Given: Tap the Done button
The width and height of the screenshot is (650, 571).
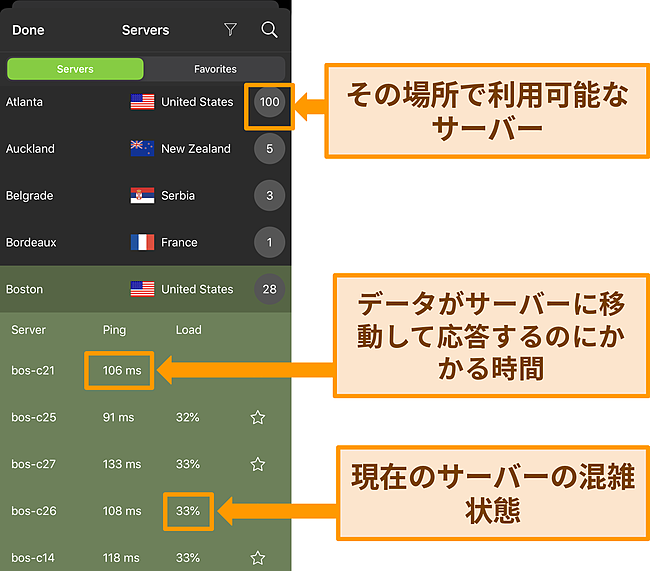Looking at the screenshot, I should coord(28,30).
